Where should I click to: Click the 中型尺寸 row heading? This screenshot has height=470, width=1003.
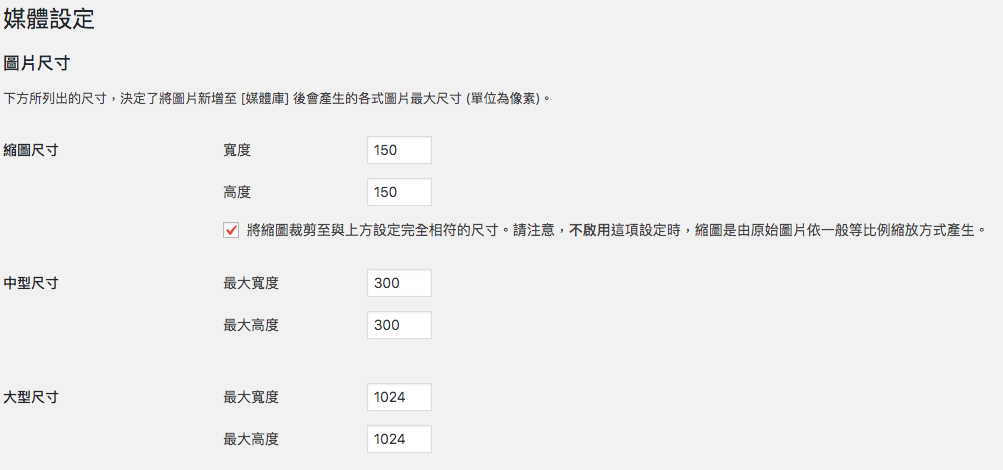pyautogui.click(x=31, y=283)
